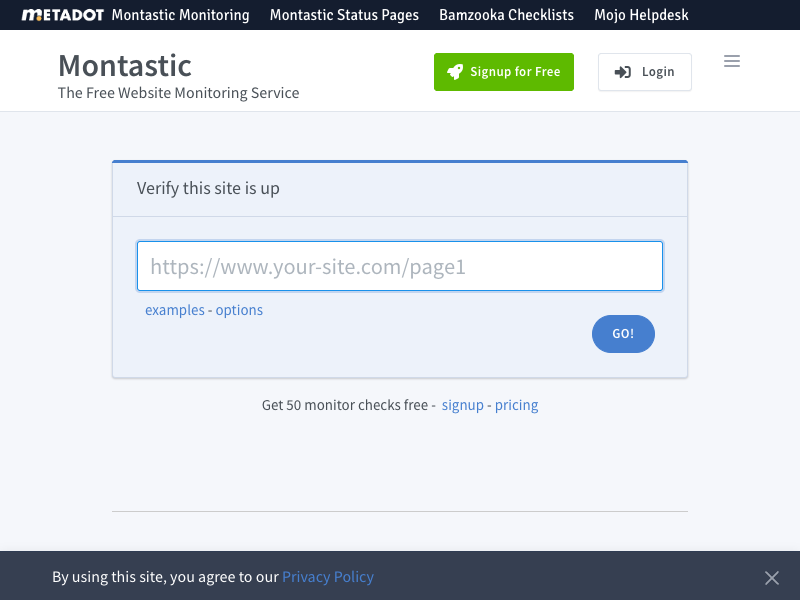The width and height of the screenshot is (800, 600).
Task: Open the Privacy Policy link
Action: [328, 577]
